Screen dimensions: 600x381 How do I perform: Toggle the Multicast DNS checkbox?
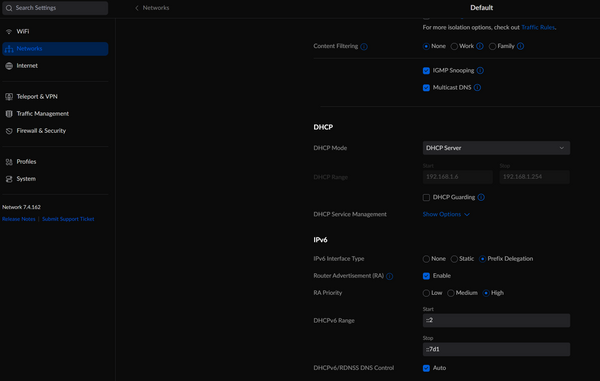tap(426, 88)
